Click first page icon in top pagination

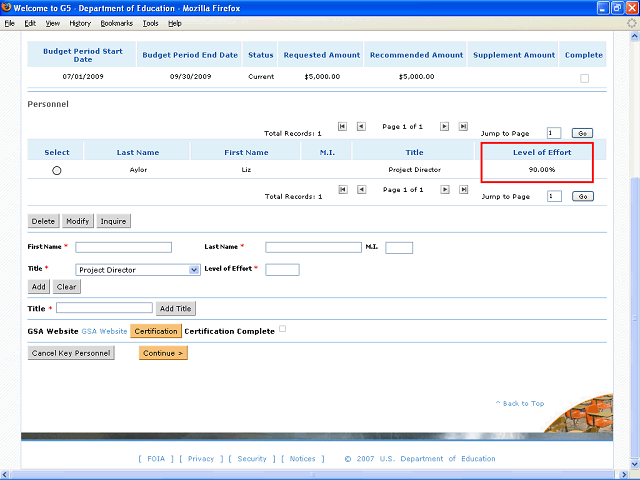[x=343, y=127]
